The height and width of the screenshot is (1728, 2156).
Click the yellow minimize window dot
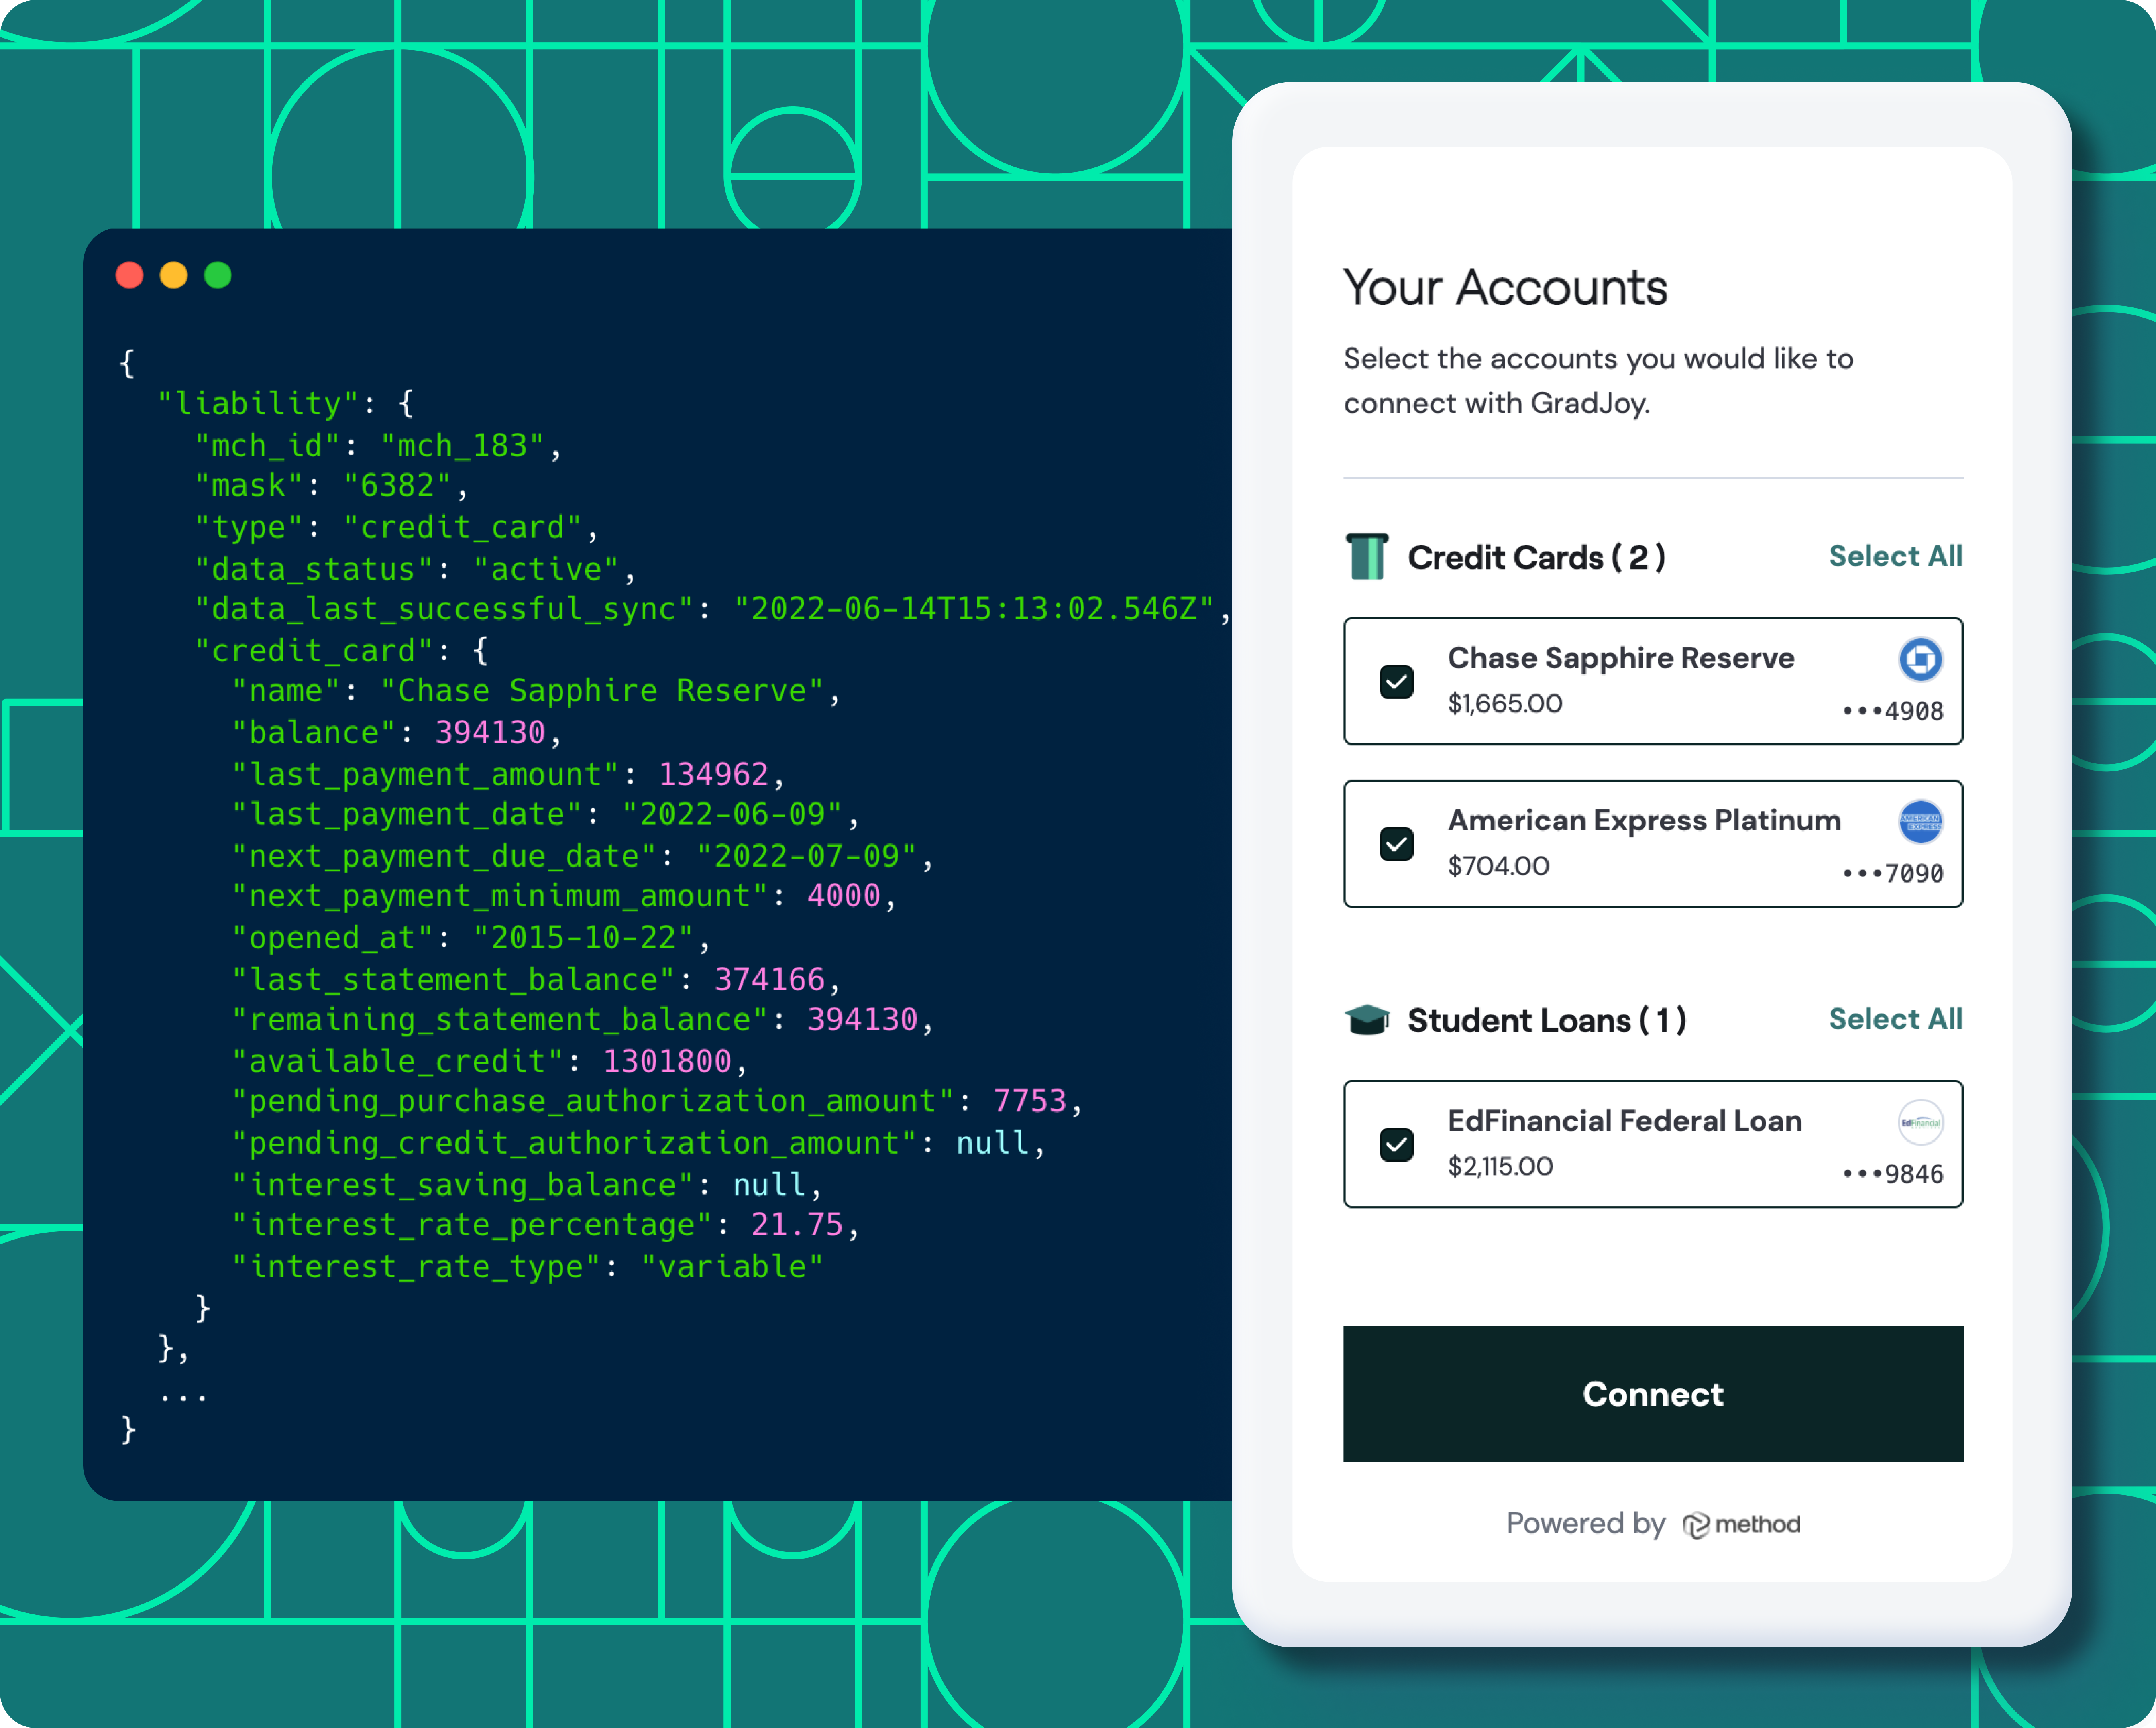tap(174, 275)
